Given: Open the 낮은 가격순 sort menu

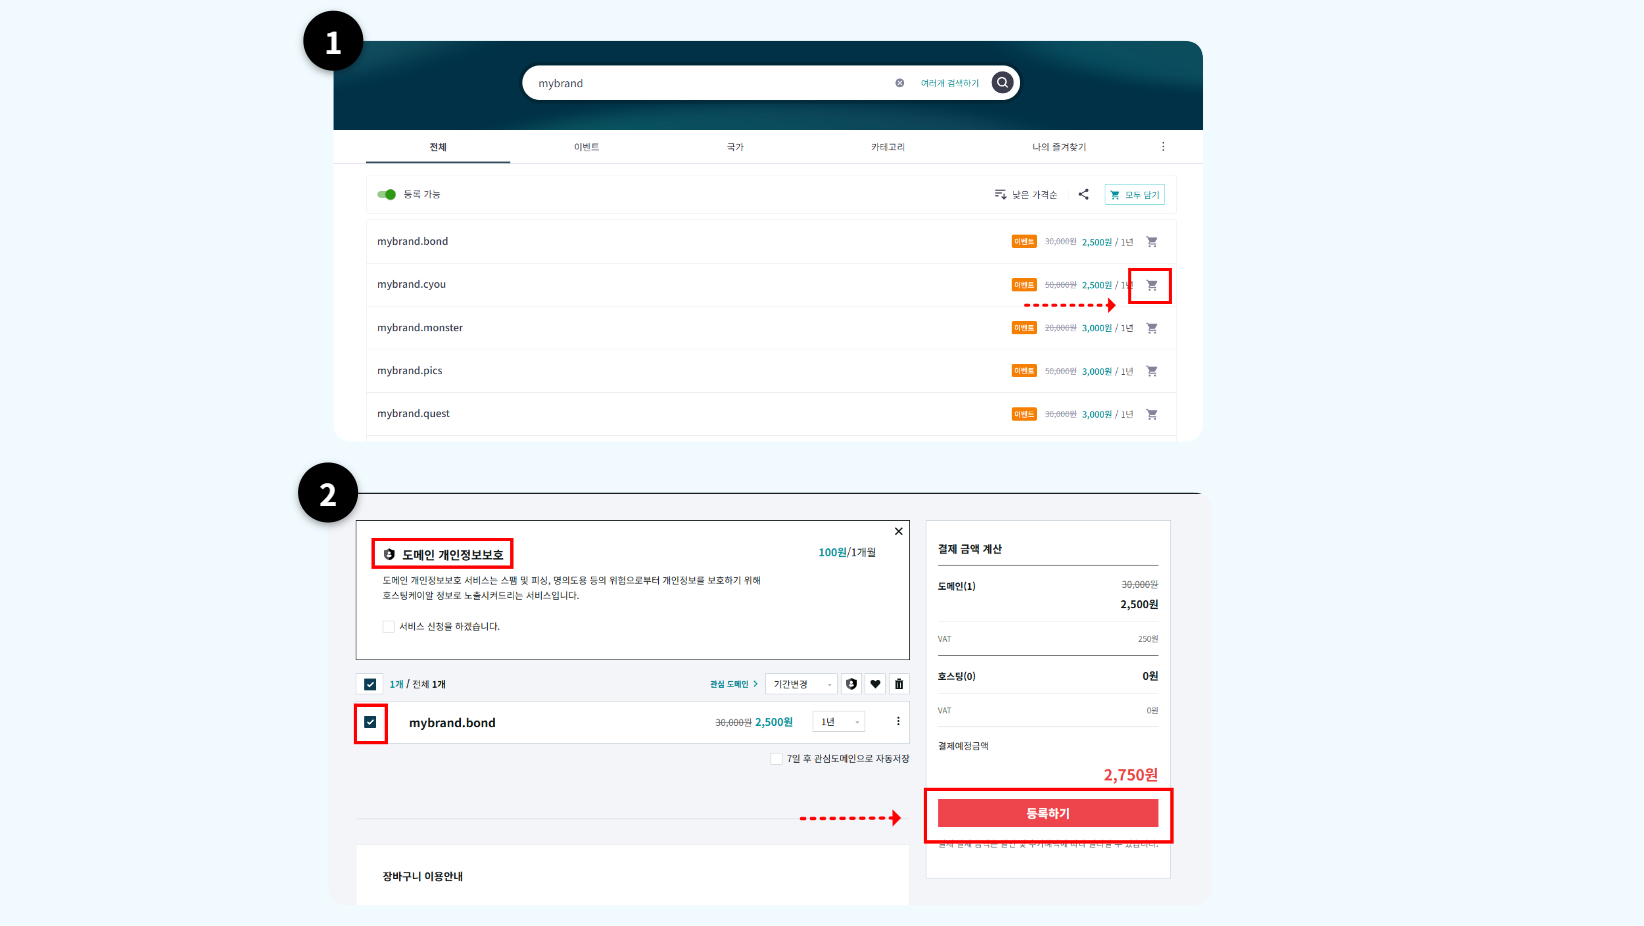Looking at the screenshot, I should tap(1026, 194).
